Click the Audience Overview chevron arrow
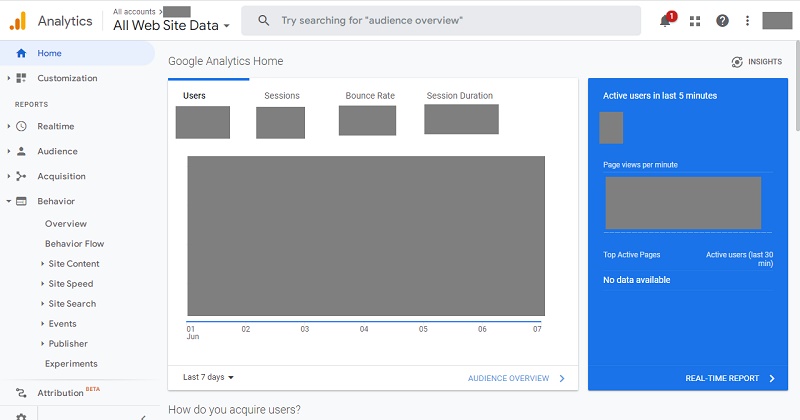 [x=562, y=378]
